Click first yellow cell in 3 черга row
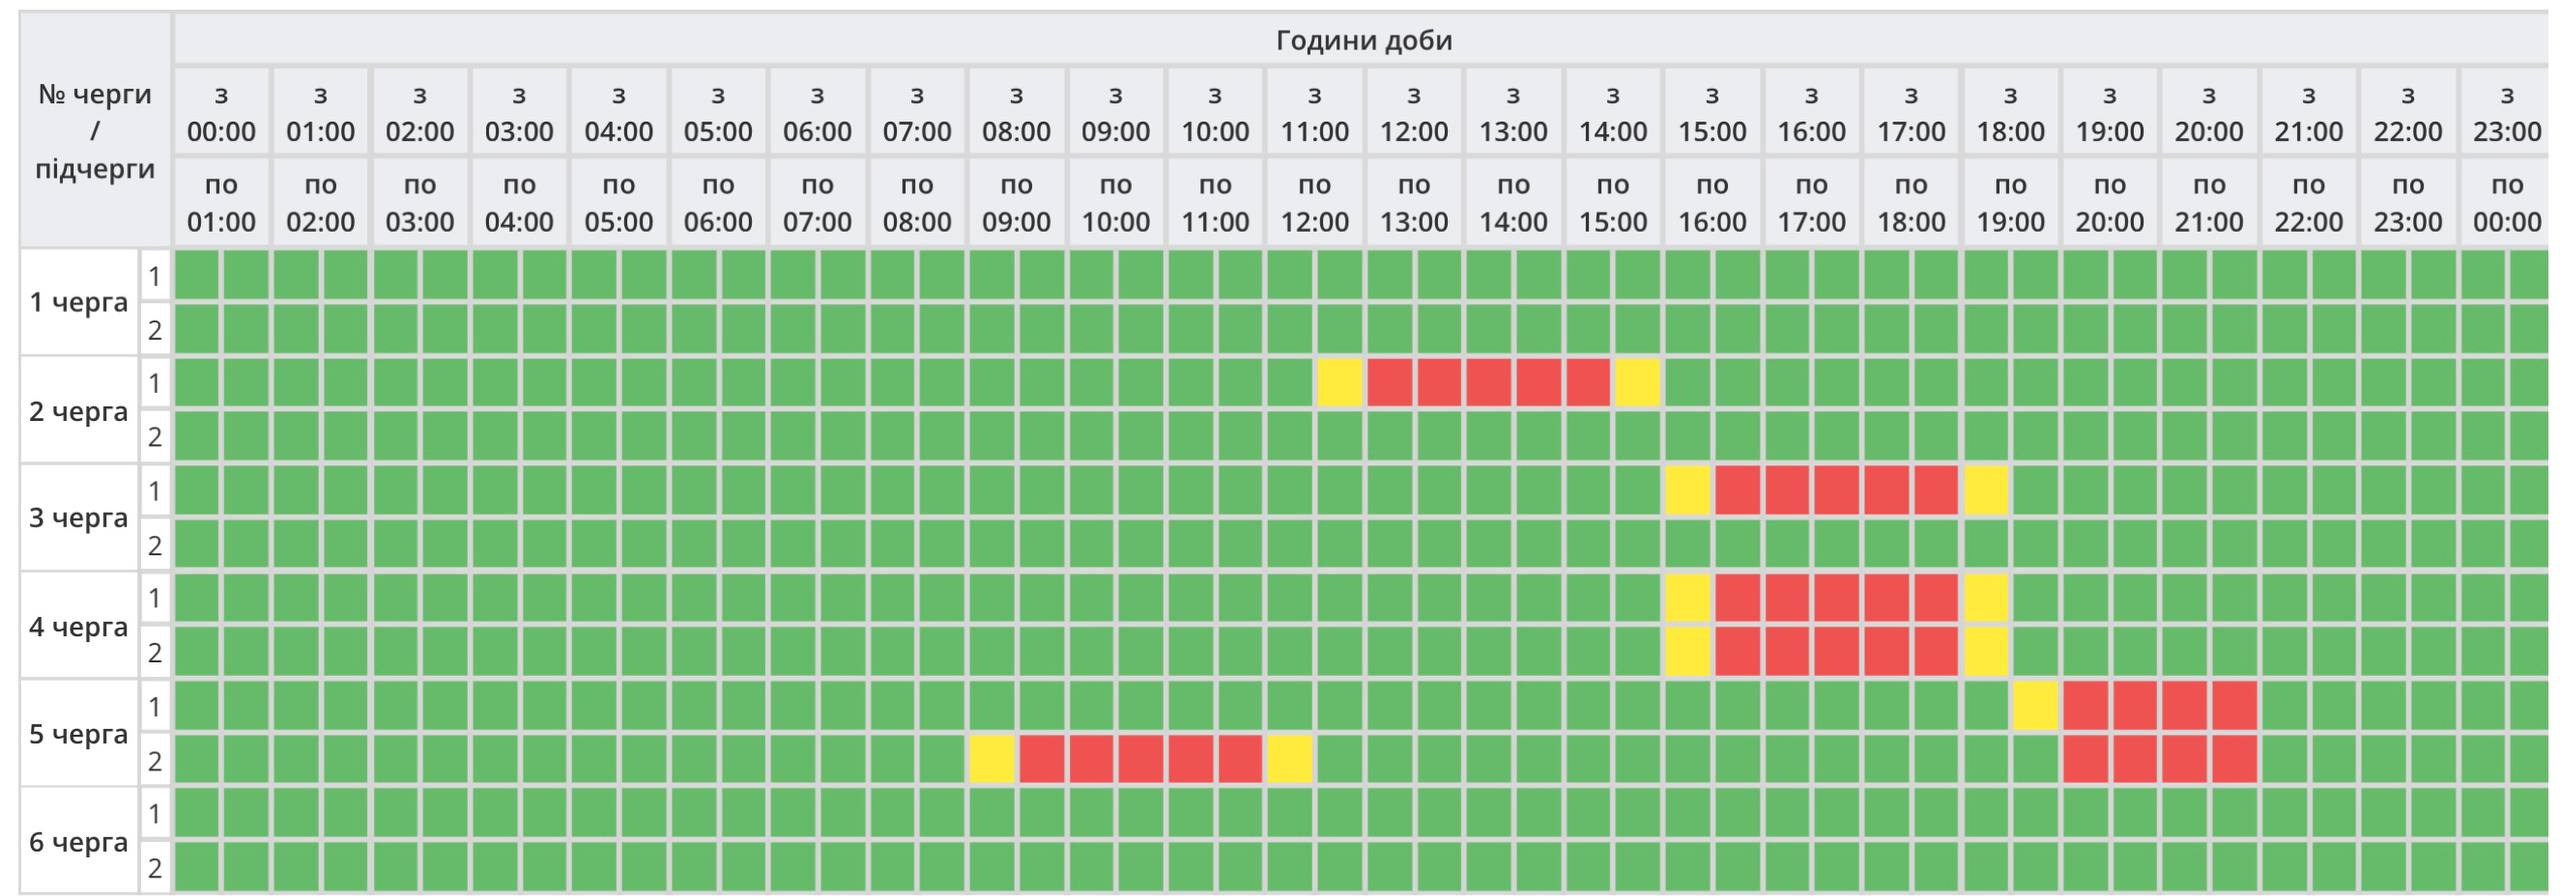Screen dimensions: 2560x896 pyautogui.click(x=1687, y=491)
